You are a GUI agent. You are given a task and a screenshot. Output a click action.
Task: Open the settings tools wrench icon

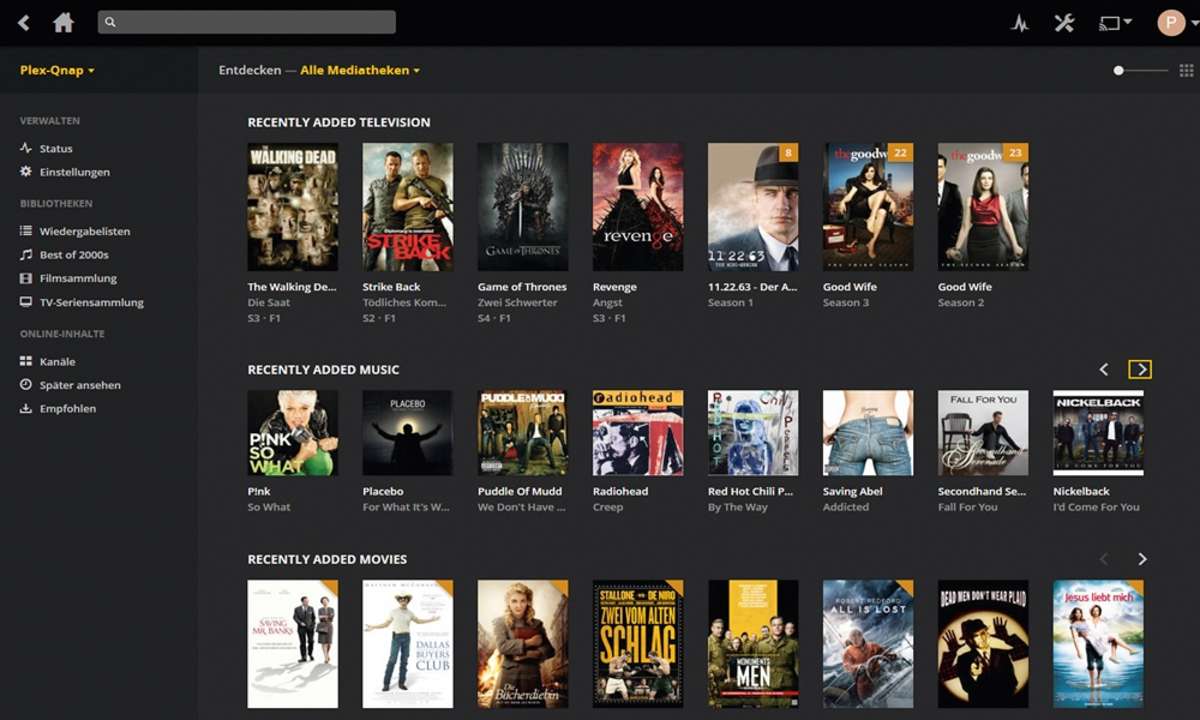[x=1064, y=22]
